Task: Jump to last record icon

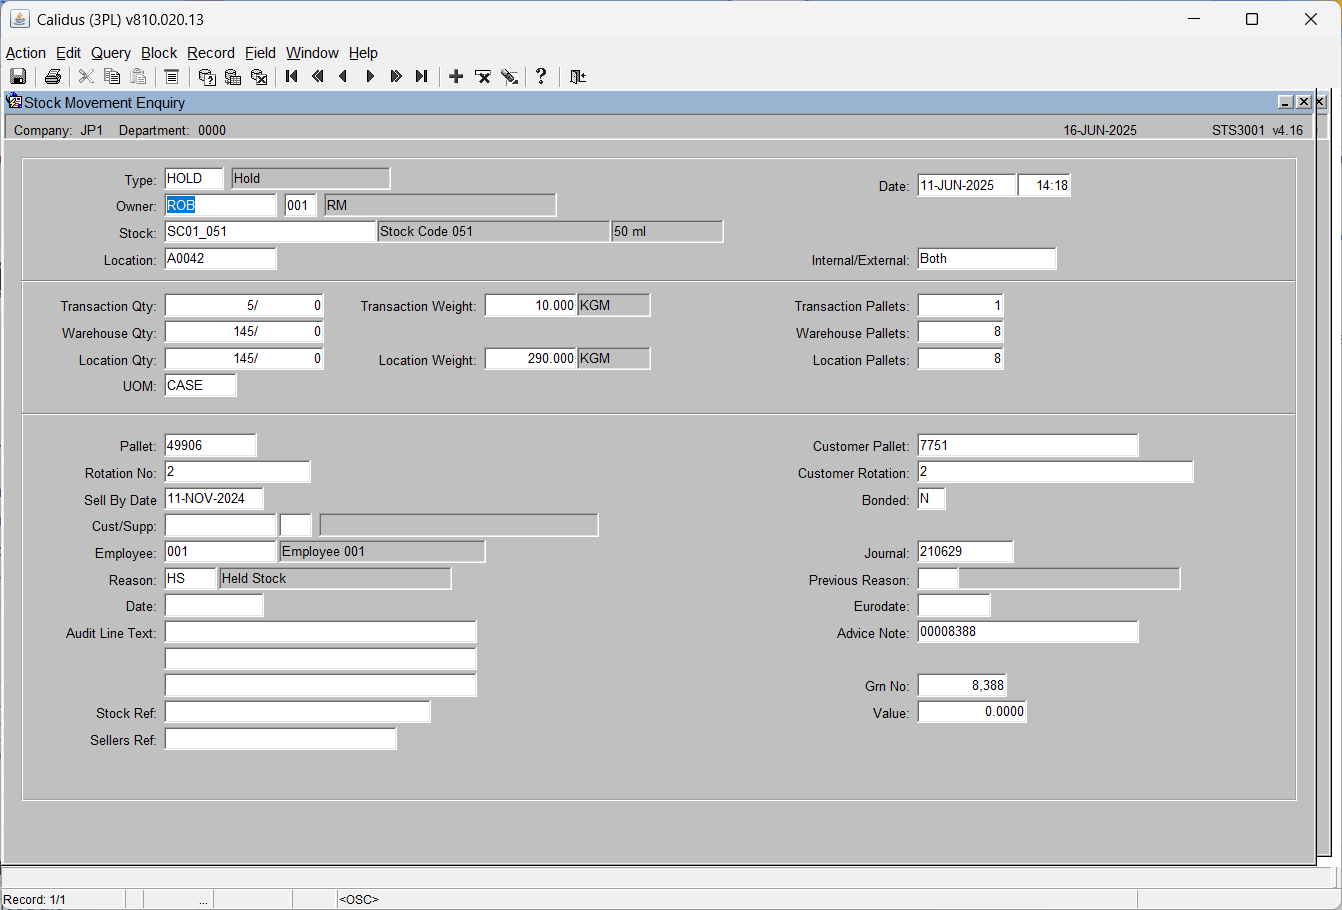Action: (422, 77)
